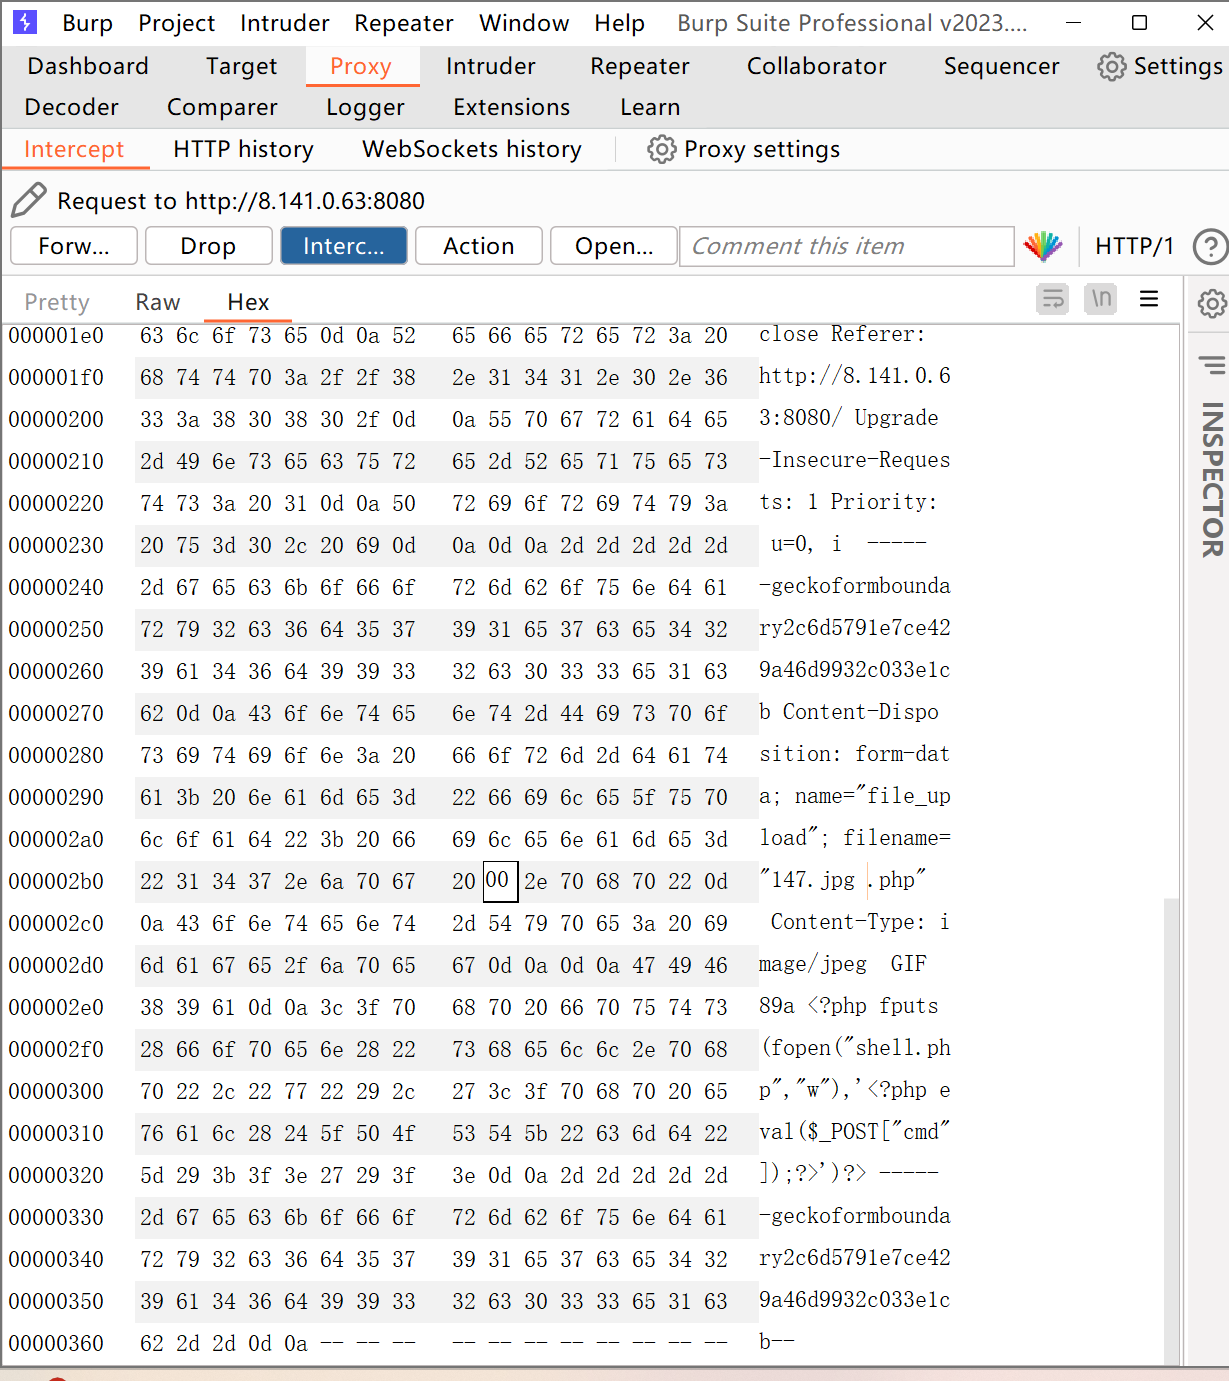Viewport: 1229px width, 1381px height.
Task: Click ASCII text 'load"; filename='
Action: tap(855, 838)
